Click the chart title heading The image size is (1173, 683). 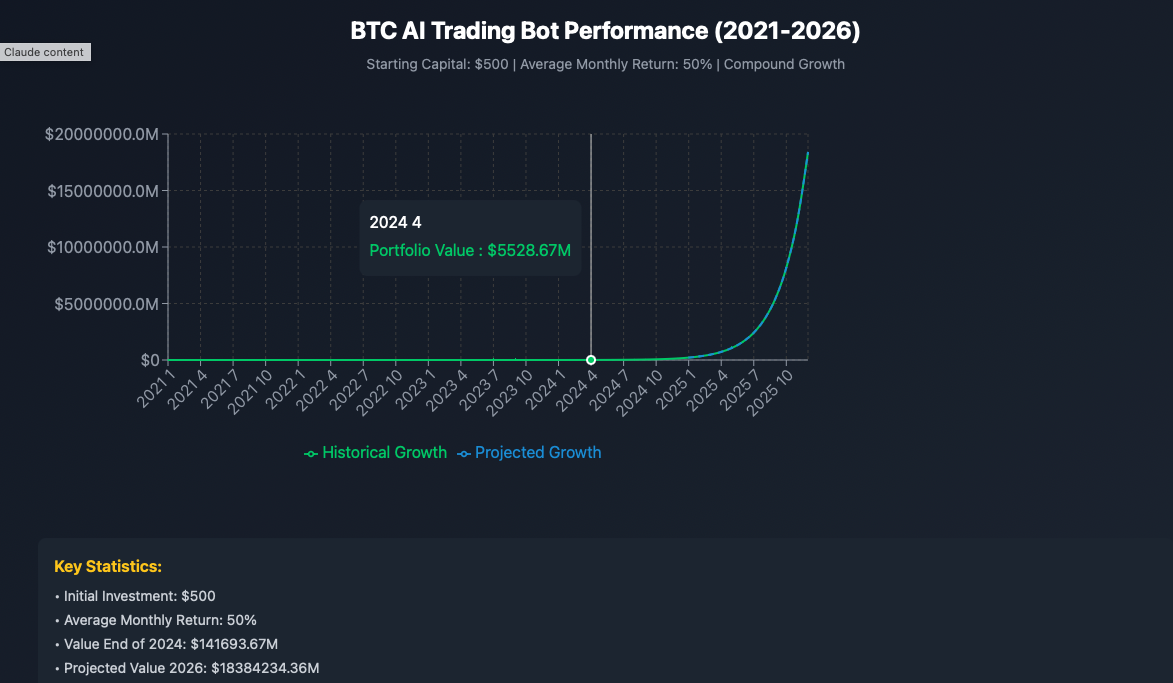pyautogui.click(x=605, y=31)
